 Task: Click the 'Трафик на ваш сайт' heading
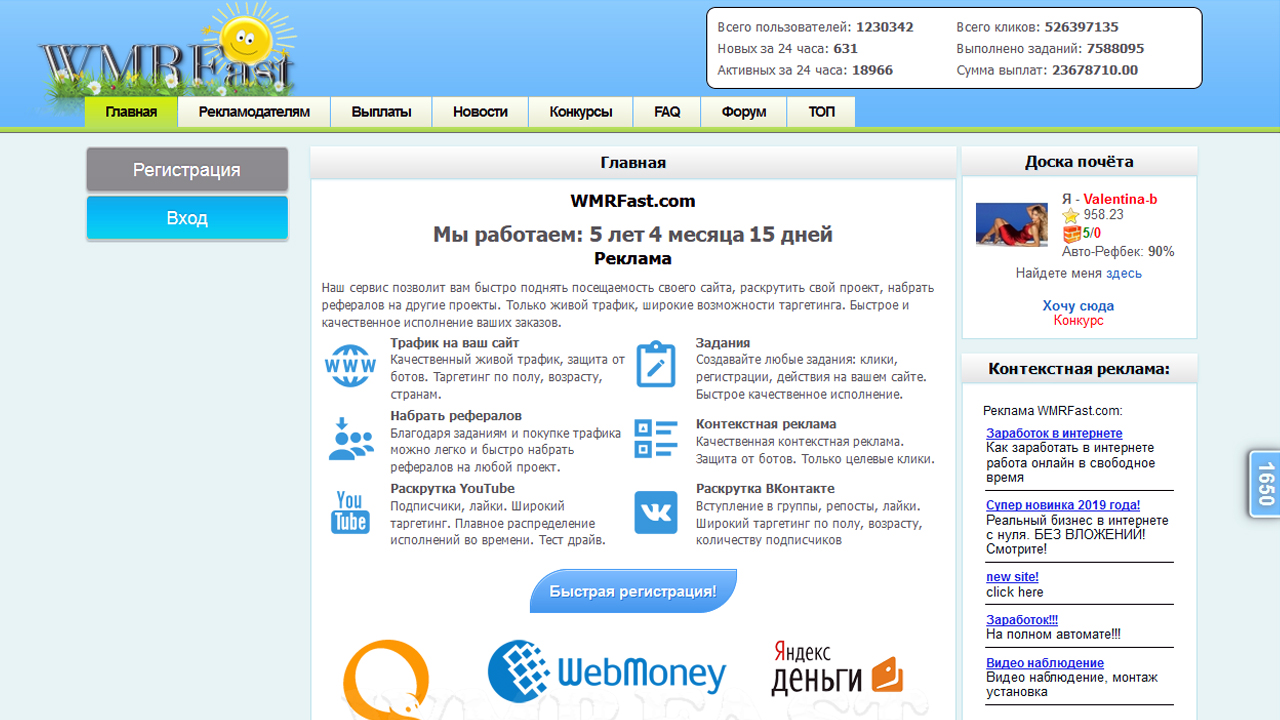pyautogui.click(x=455, y=343)
